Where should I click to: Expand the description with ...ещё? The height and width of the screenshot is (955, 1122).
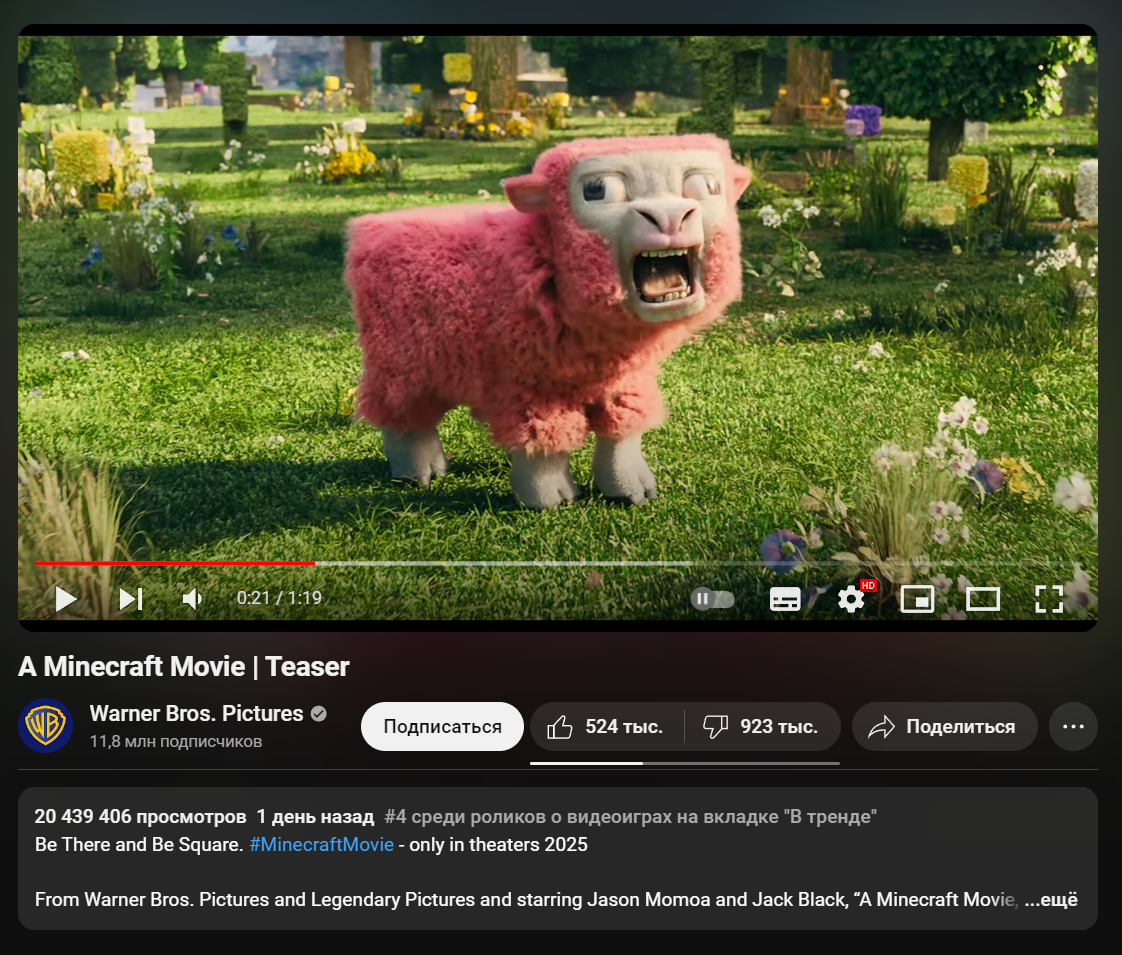[1051, 899]
